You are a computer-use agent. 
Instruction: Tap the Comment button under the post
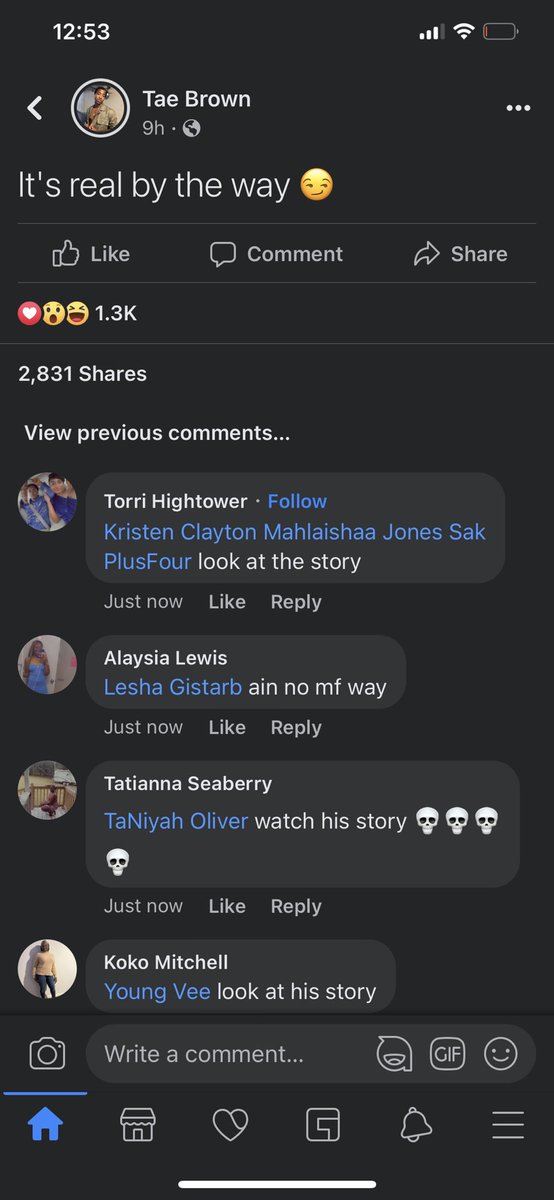click(x=276, y=254)
